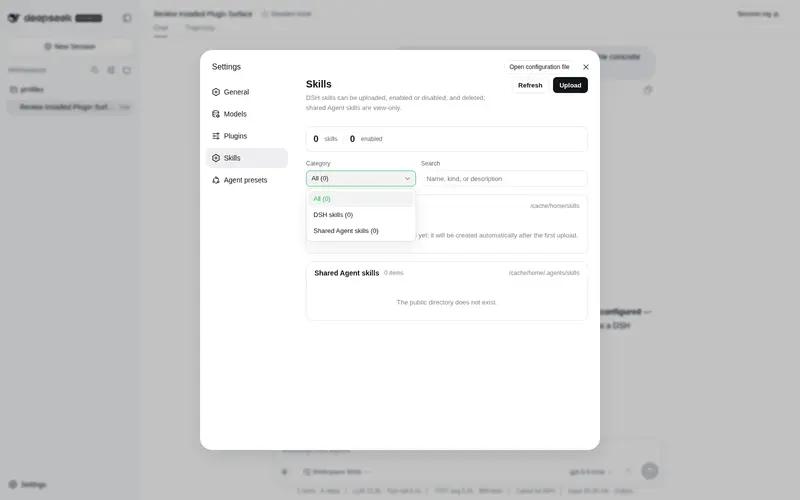800x500 pixels.
Task: Click the Skills hexagon icon in sidebar
Action: (216, 158)
